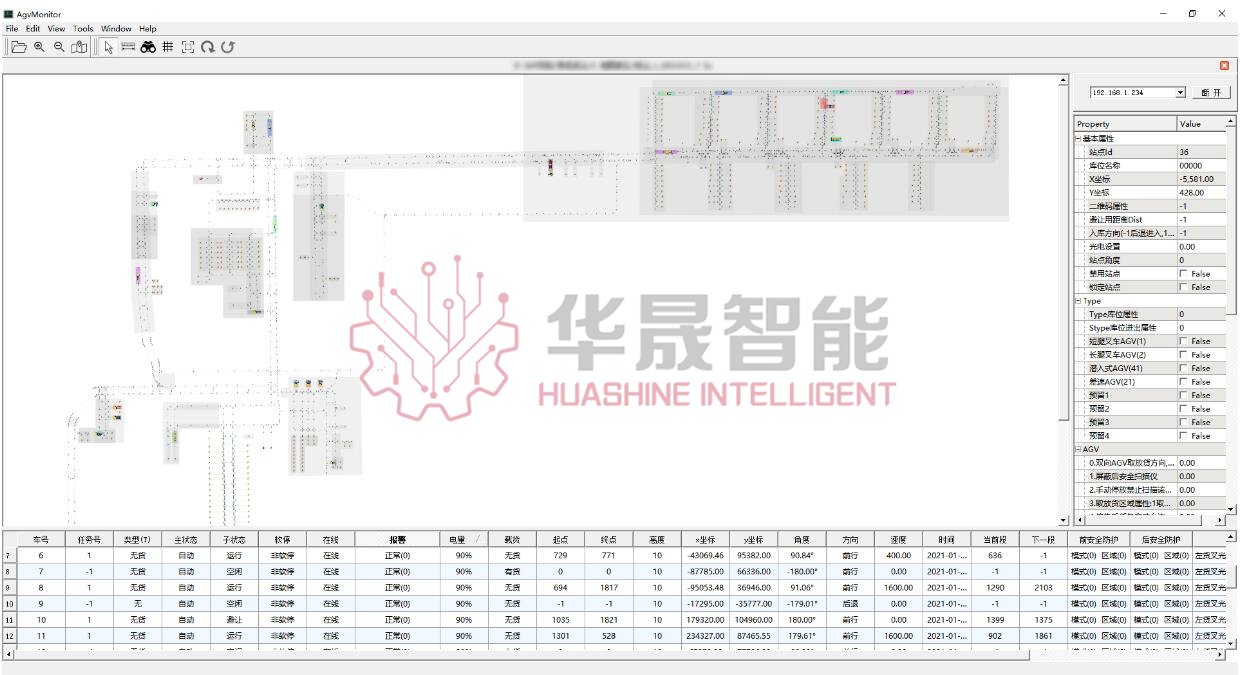
Task: Toggle the 差速AGV(21) checkbox
Action: (1184, 382)
